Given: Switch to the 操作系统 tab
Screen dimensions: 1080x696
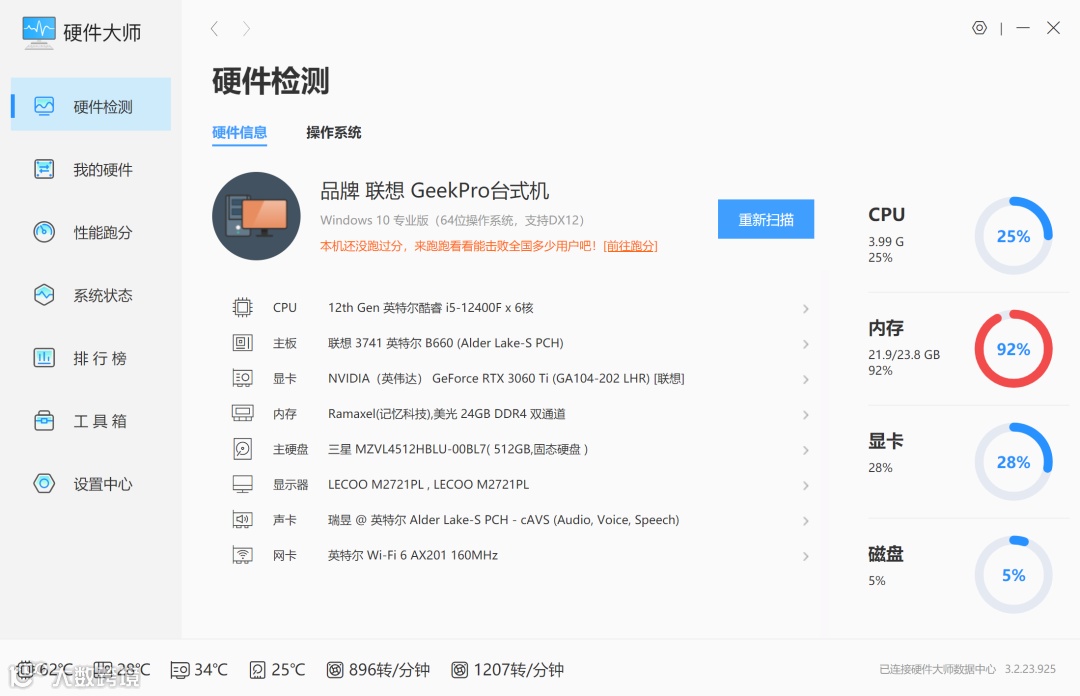Looking at the screenshot, I should [333, 132].
